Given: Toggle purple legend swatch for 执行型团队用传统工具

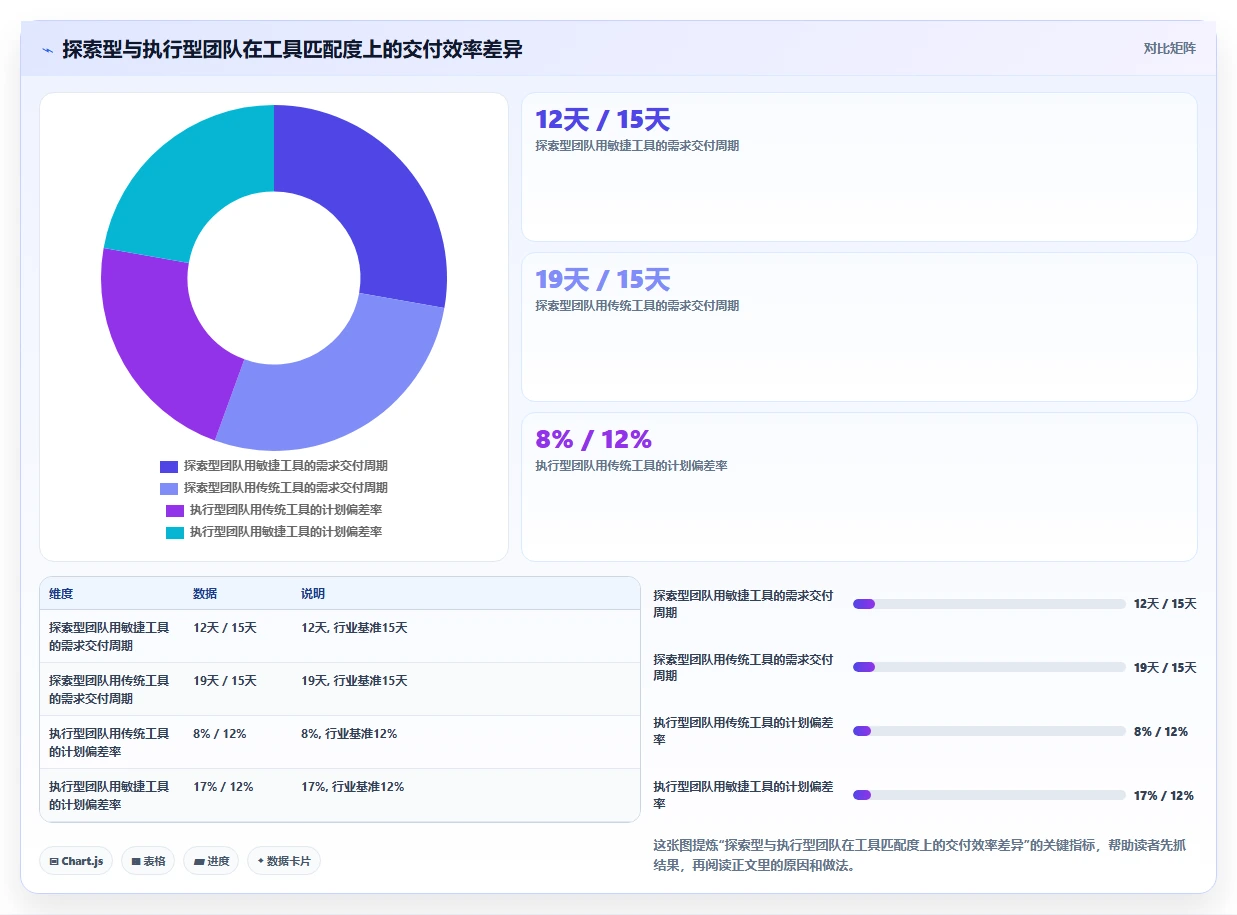Looking at the screenshot, I should click(175, 510).
